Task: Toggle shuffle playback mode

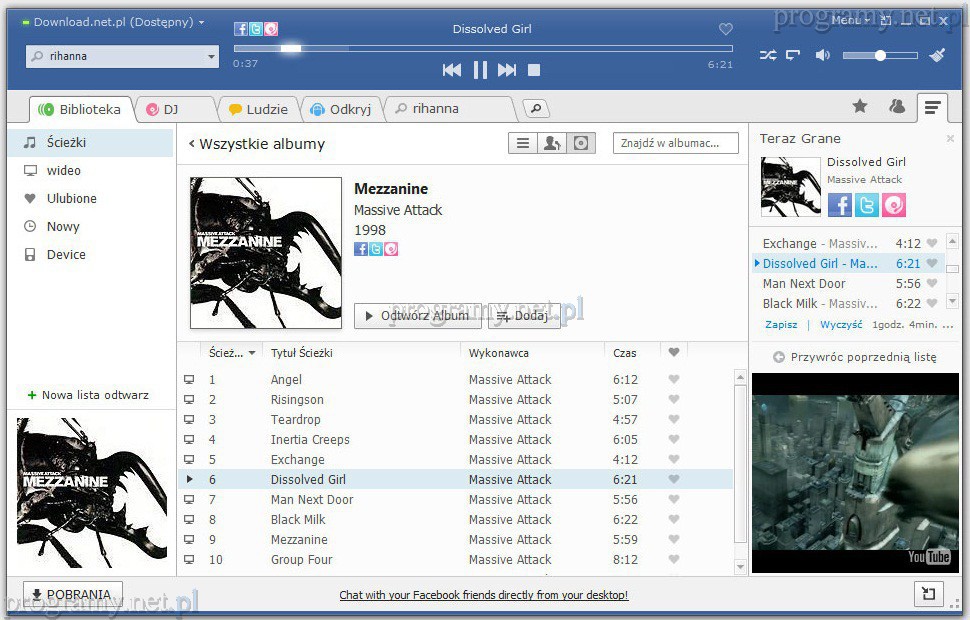Action: coord(767,56)
